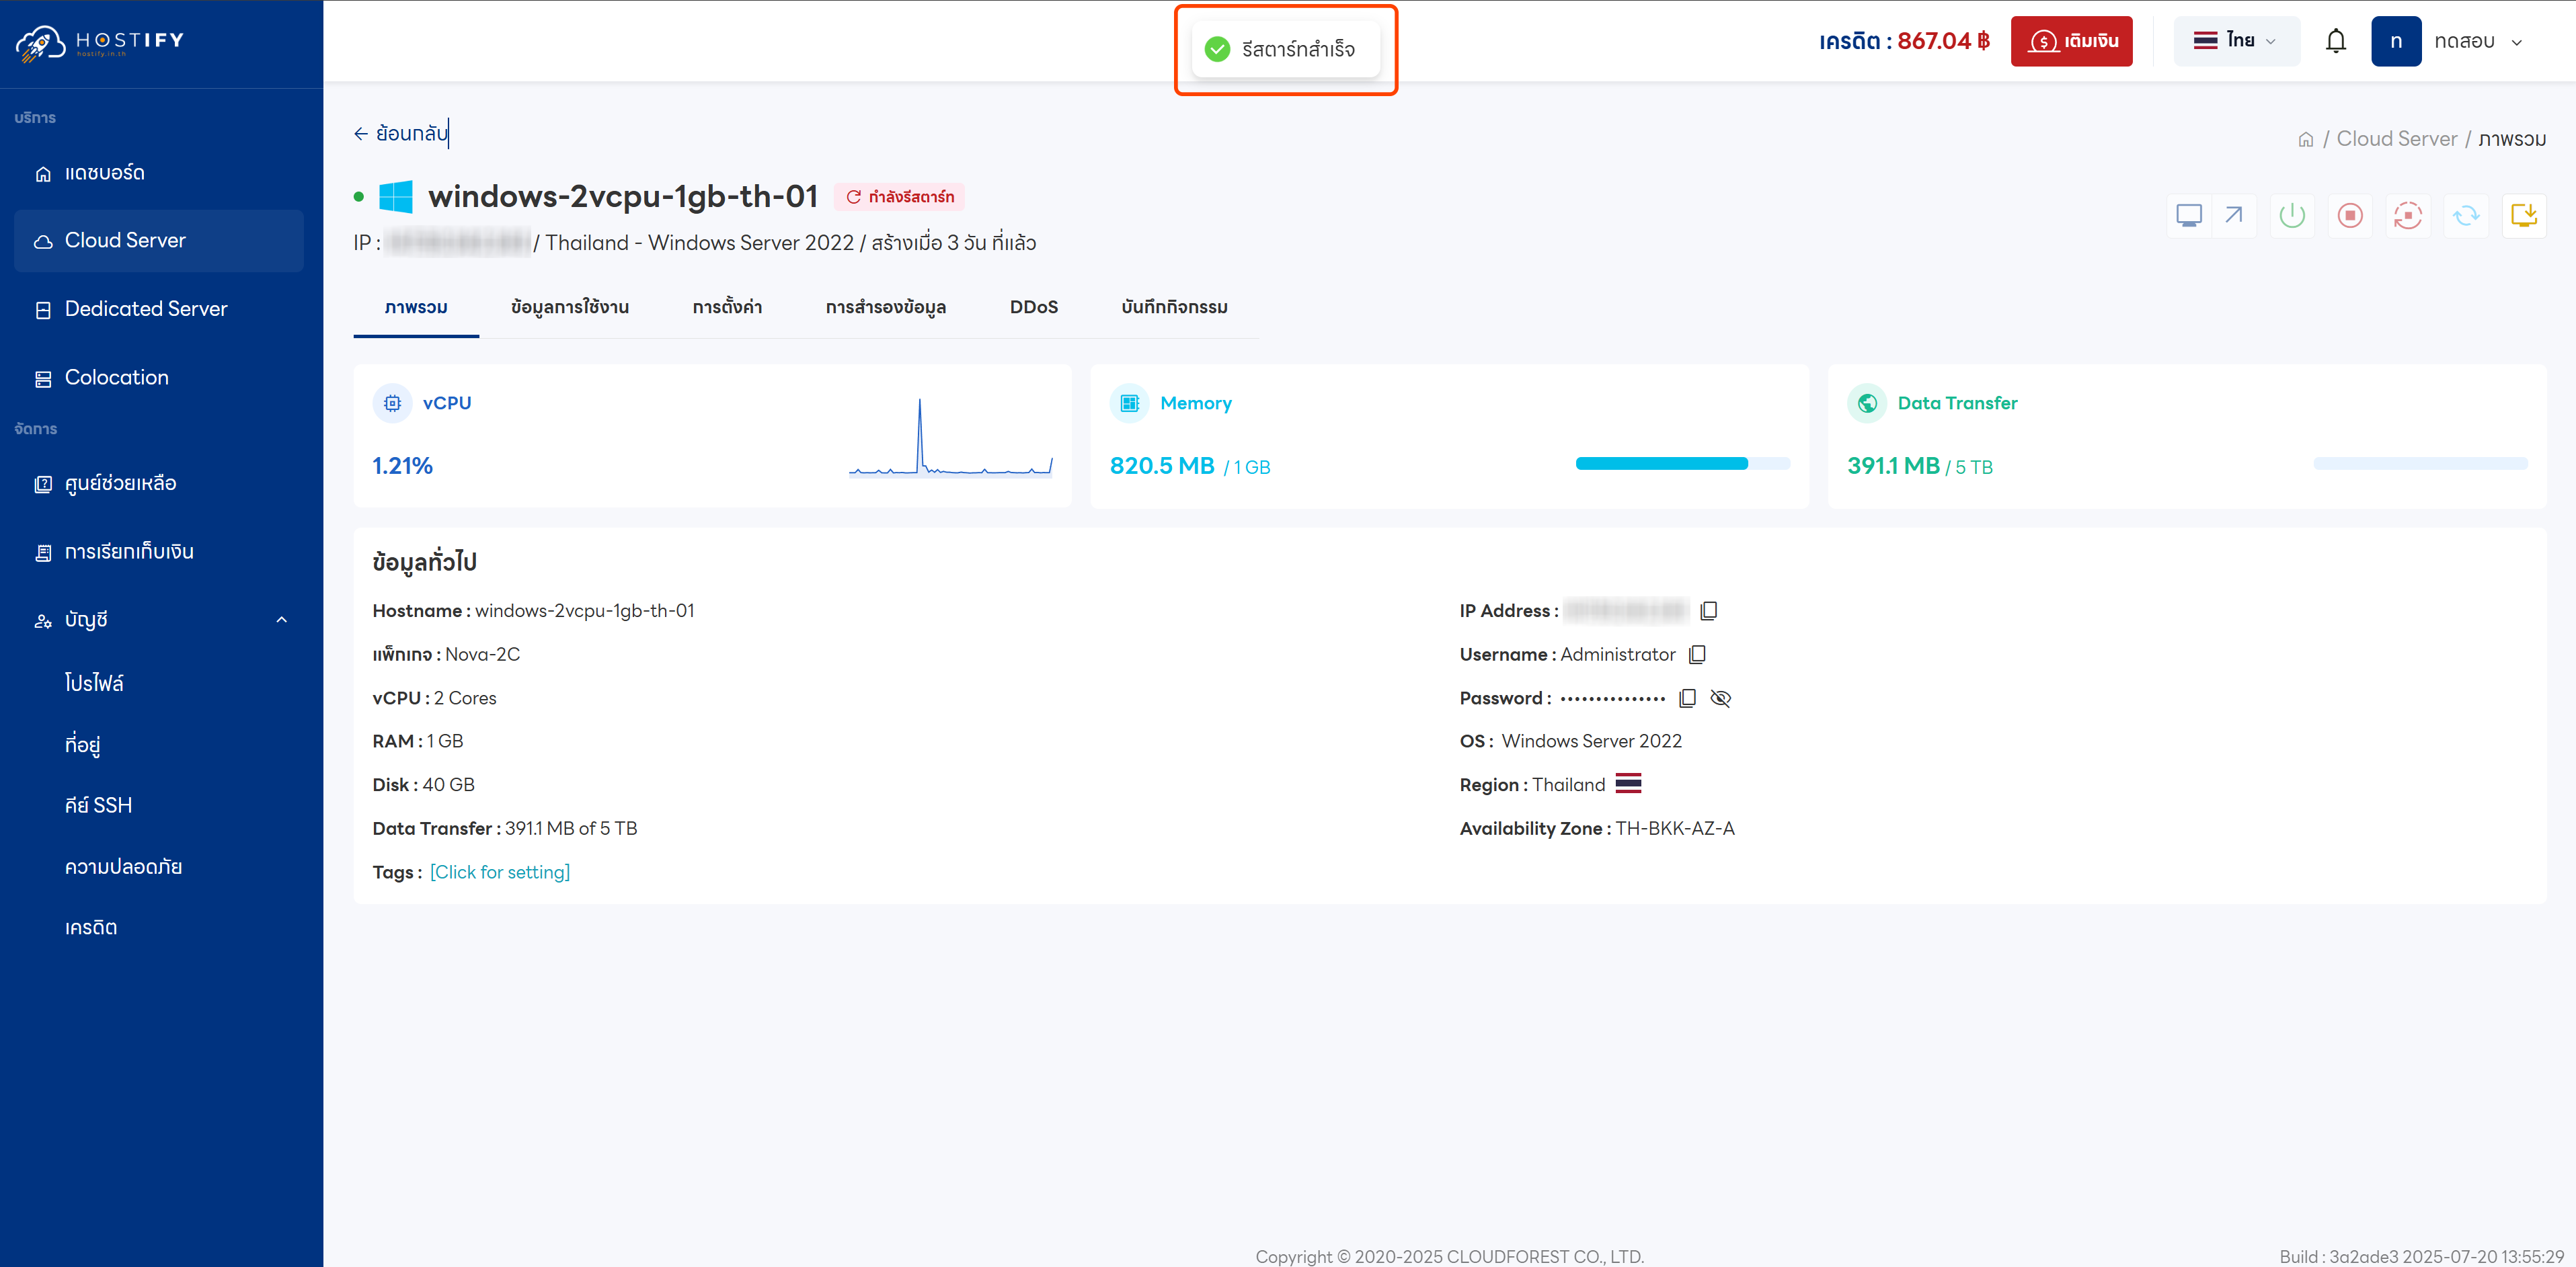Click the red เติมเงิน top-up button
The height and width of the screenshot is (1267, 2576).
(x=2072, y=41)
